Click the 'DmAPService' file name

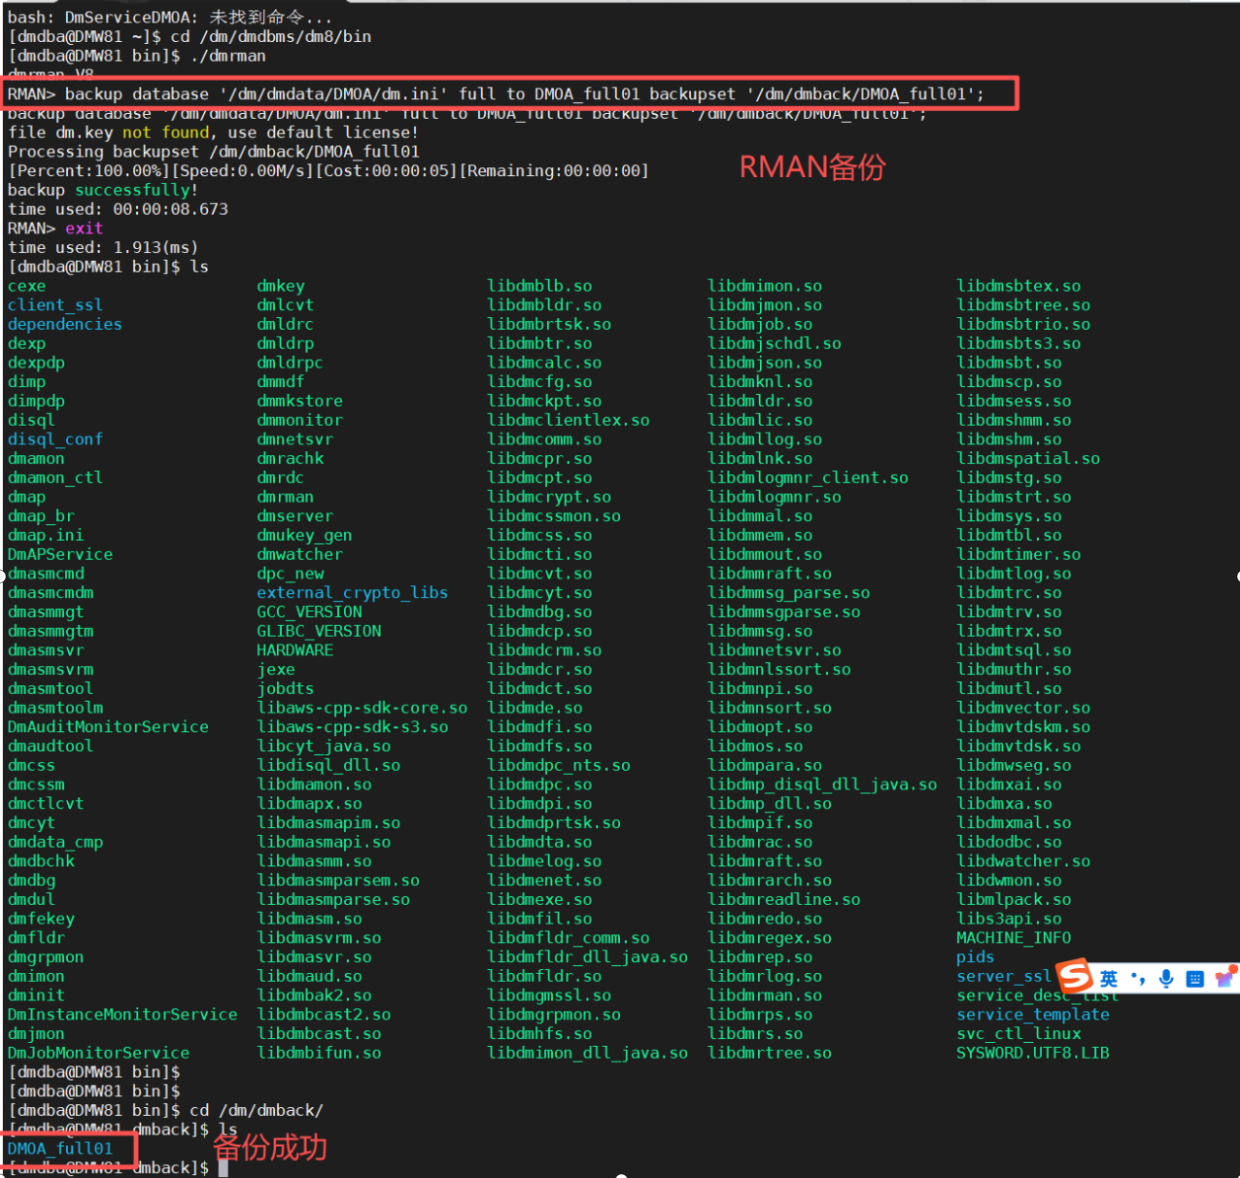(x=60, y=554)
